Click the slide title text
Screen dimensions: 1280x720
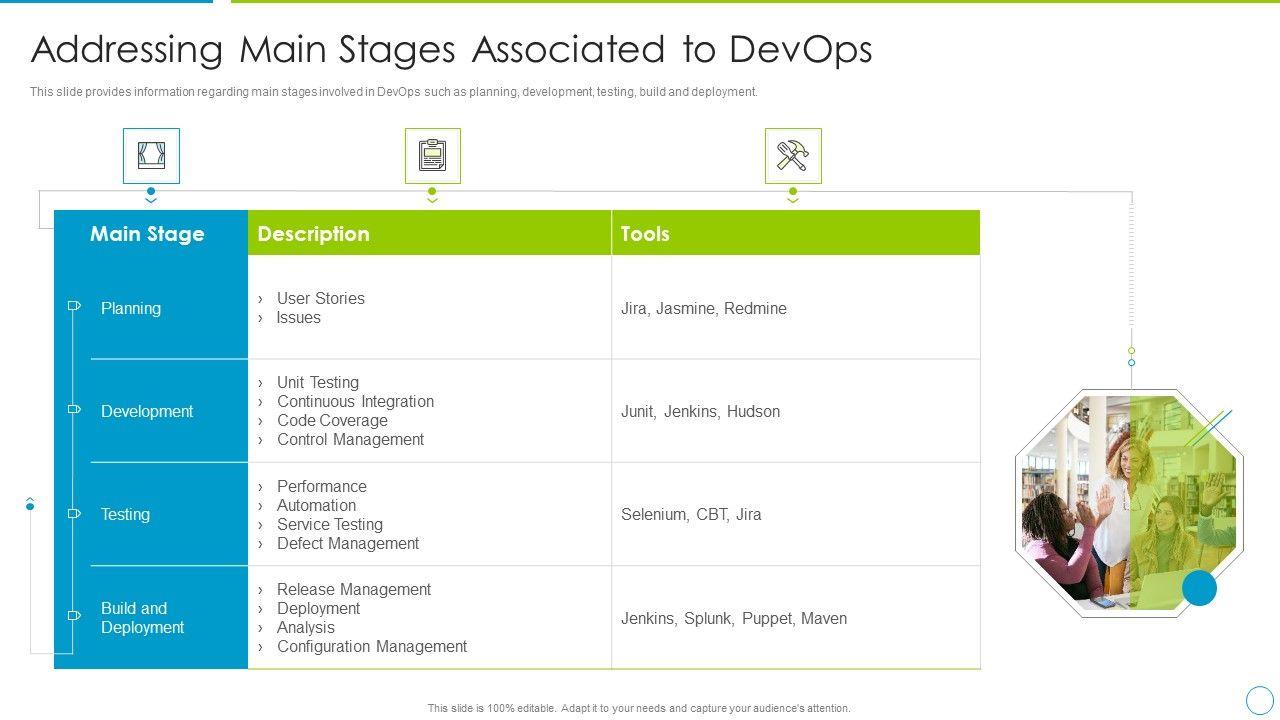tap(451, 49)
